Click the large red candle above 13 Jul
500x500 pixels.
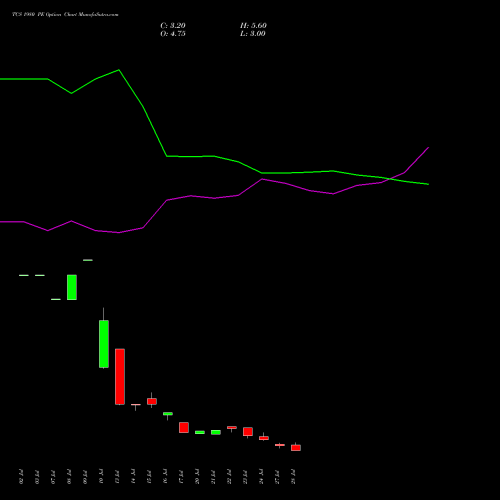click(x=120, y=377)
